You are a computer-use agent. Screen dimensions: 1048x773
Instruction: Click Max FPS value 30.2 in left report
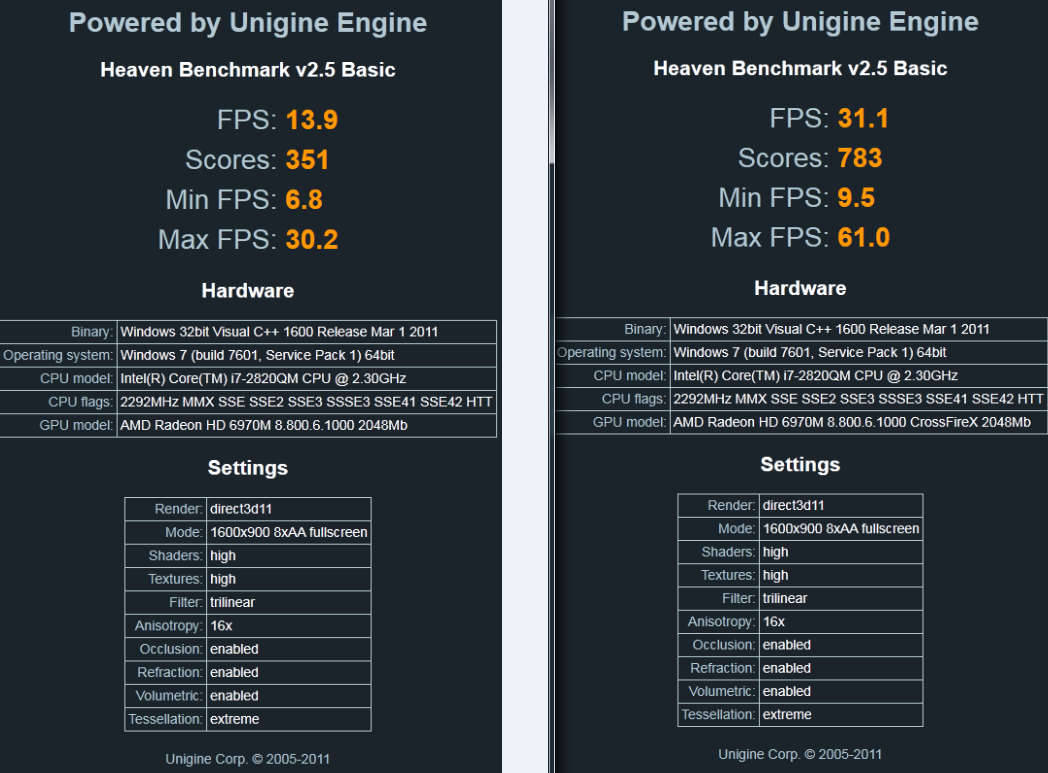point(312,240)
